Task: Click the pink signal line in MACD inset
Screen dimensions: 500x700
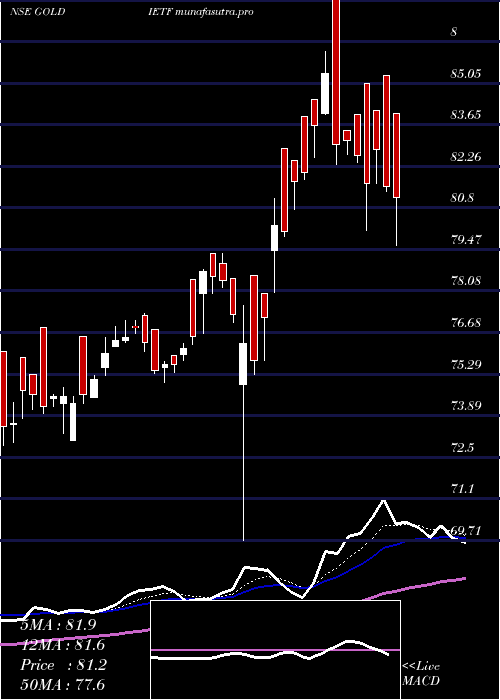Action: (275, 650)
